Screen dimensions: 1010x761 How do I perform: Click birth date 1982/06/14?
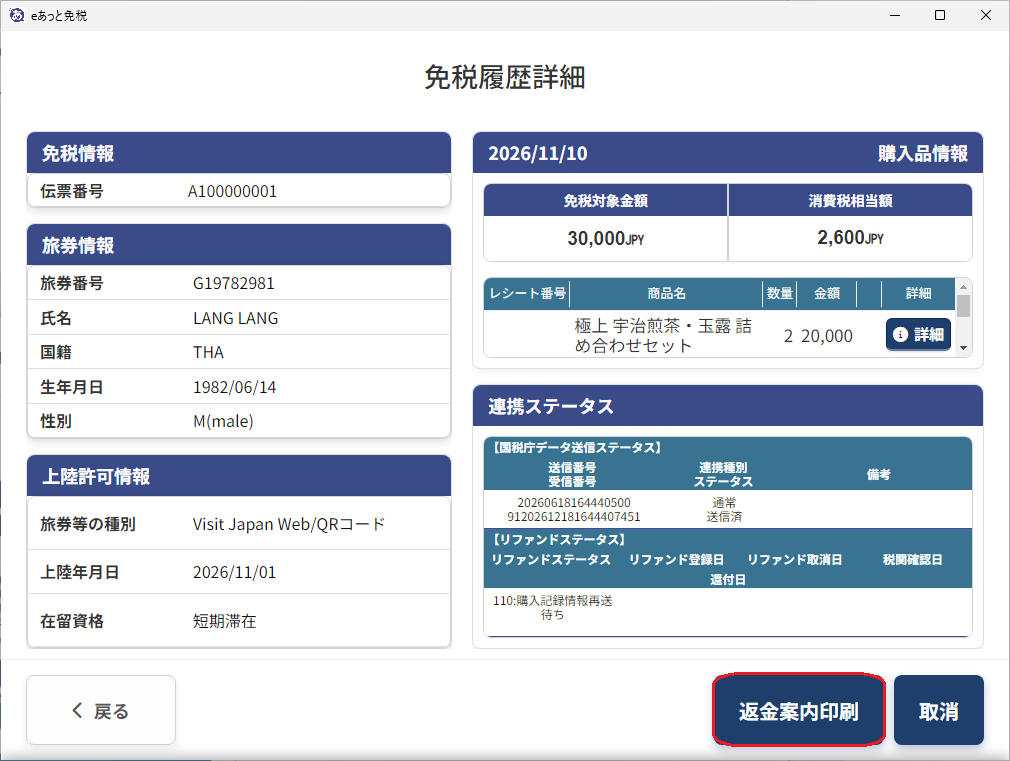pos(234,387)
